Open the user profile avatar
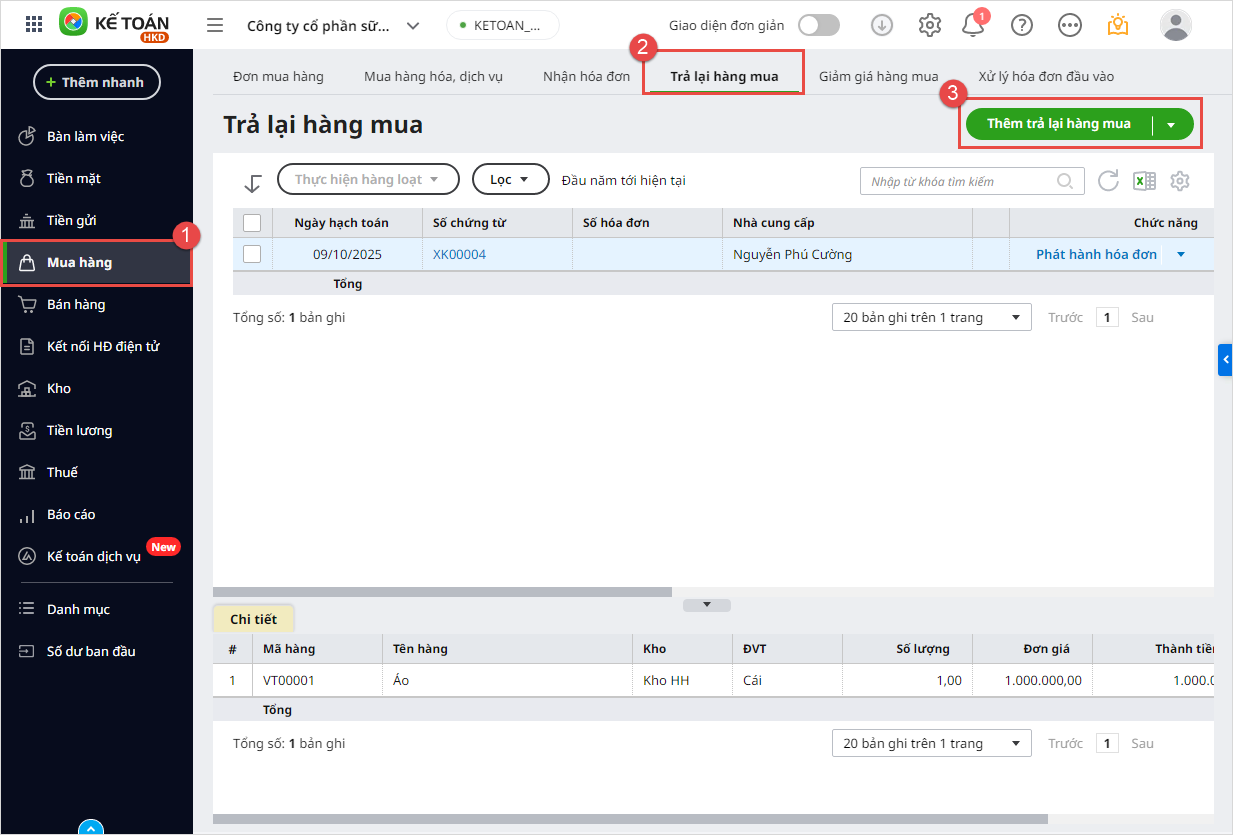This screenshot has height=835, width=1233. 1175,25
